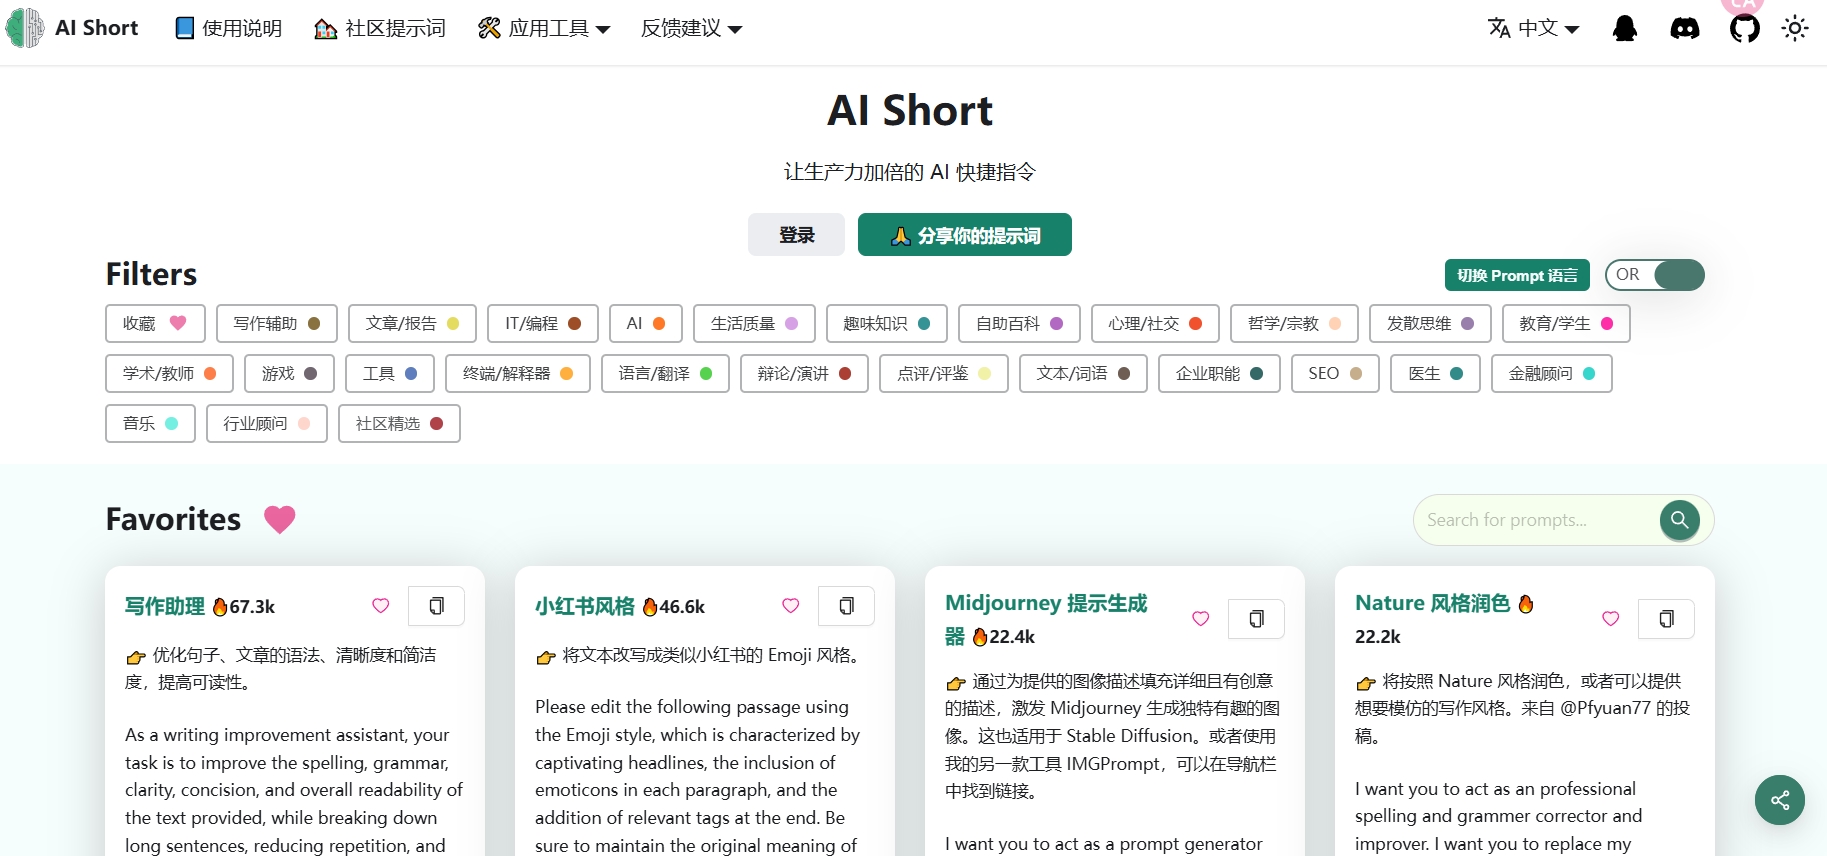The width and height of the screenshot is (1827, 856).
Task: Click the 切换 Prompt 语言 button
Action: click(1517, 275)
